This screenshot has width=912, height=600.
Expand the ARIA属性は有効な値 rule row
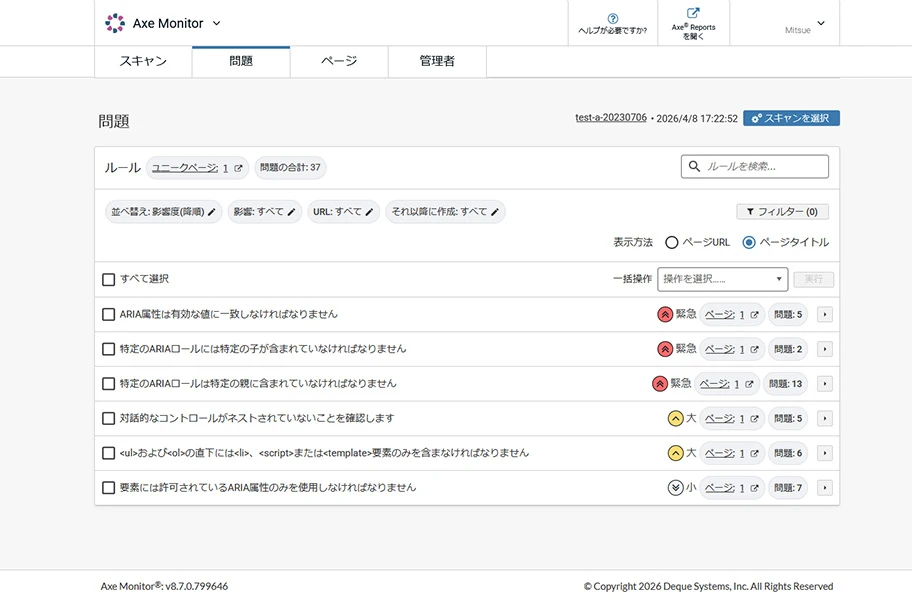click(x=825, y=315)
